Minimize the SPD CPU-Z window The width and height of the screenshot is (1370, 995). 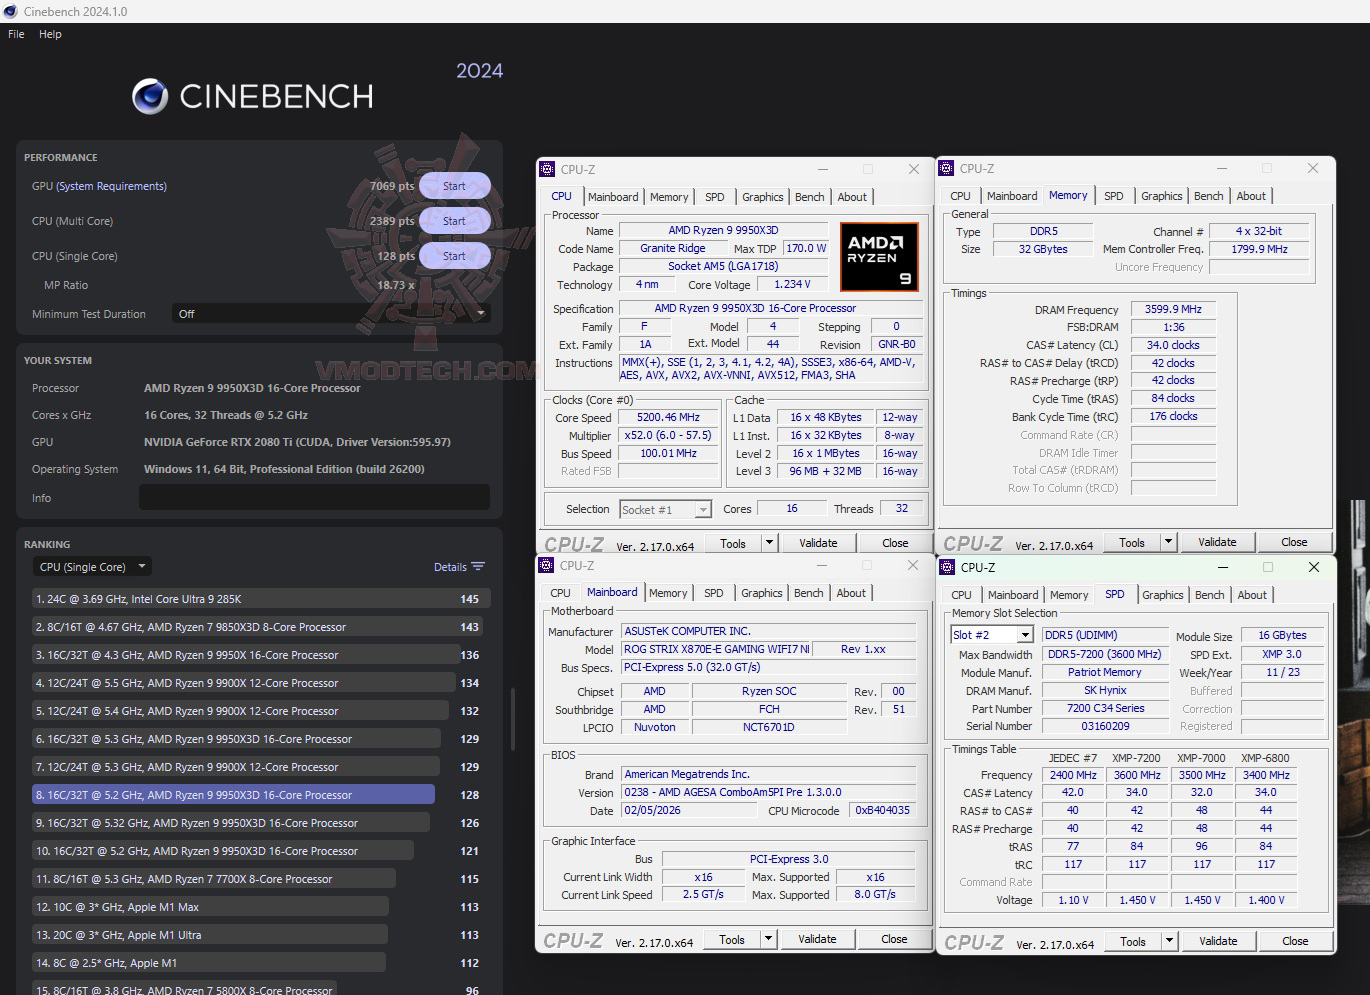tap(1222, 567)
